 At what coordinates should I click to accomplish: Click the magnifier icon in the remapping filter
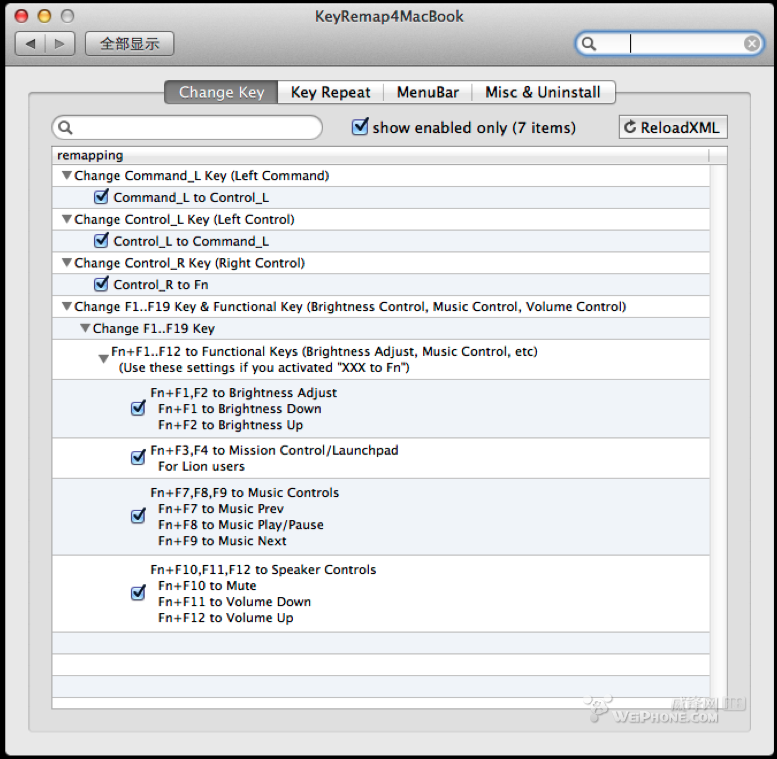click(65, 127)
